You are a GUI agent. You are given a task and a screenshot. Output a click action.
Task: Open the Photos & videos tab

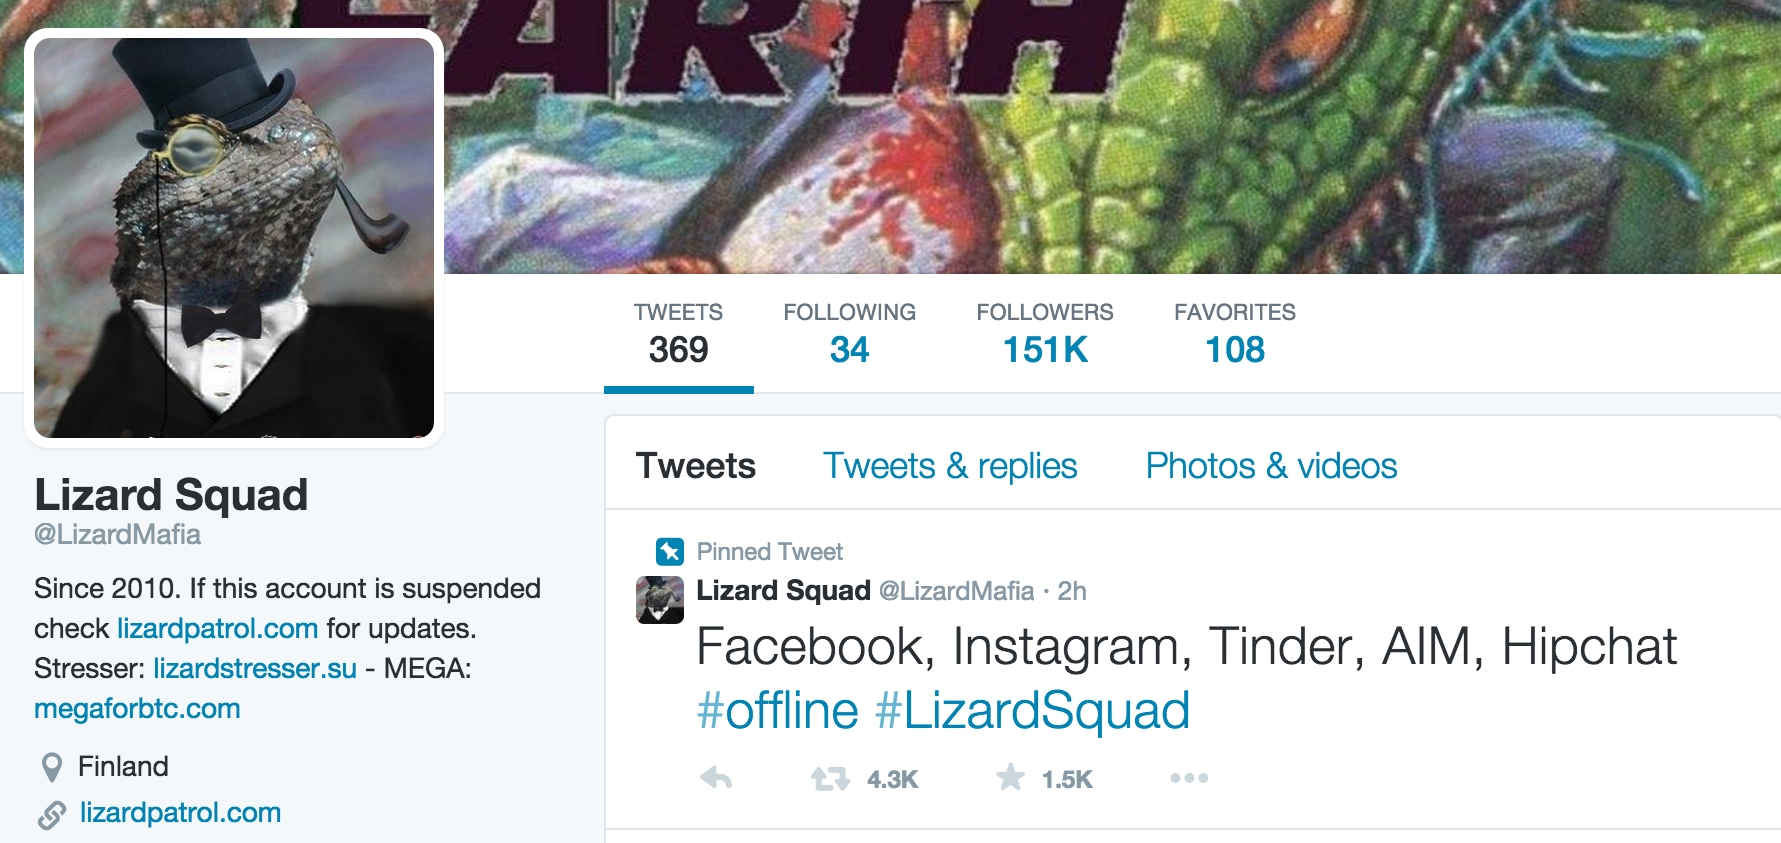click(1270, 466)
